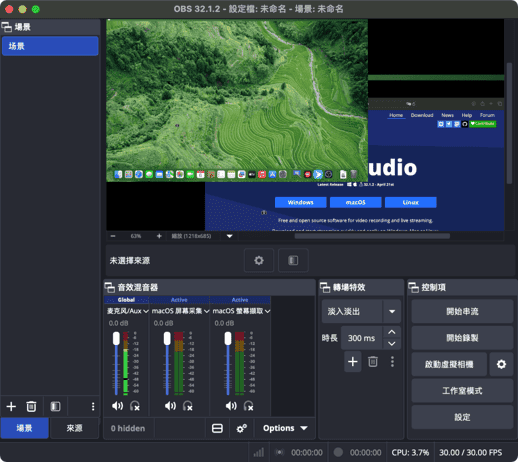
Task: Click the 30.00 / 30.00 FPS status text
Action: [470, 452]
